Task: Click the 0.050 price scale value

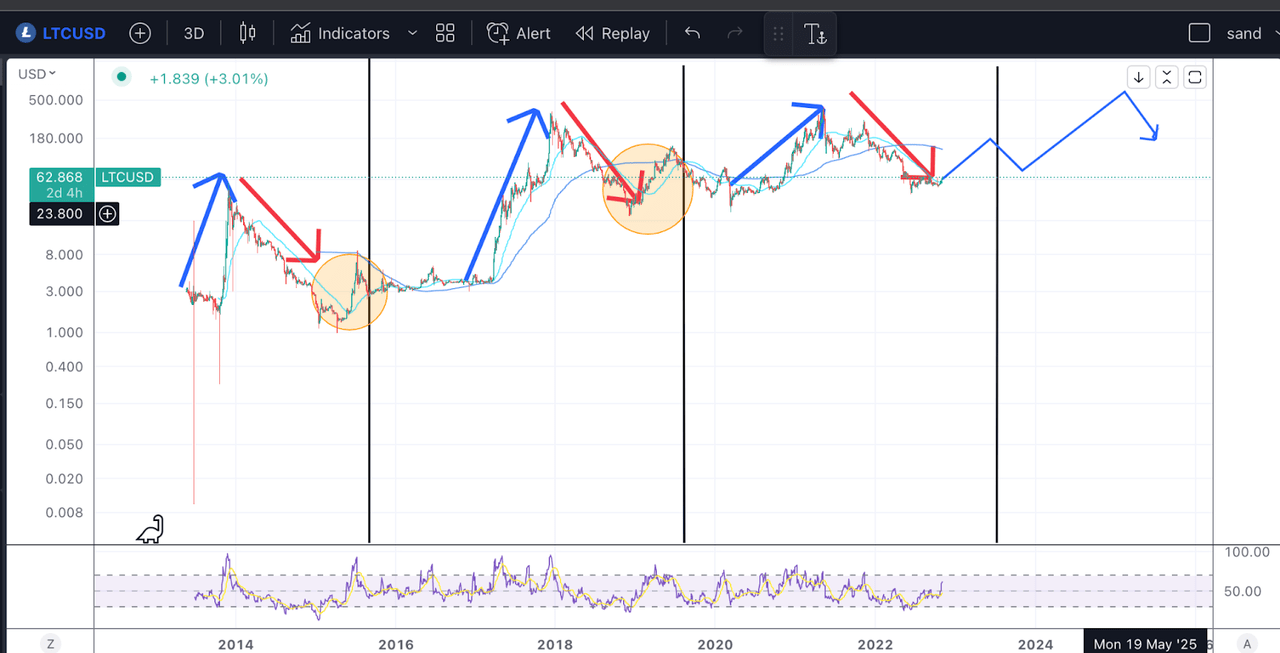Action: pos(62,444)
